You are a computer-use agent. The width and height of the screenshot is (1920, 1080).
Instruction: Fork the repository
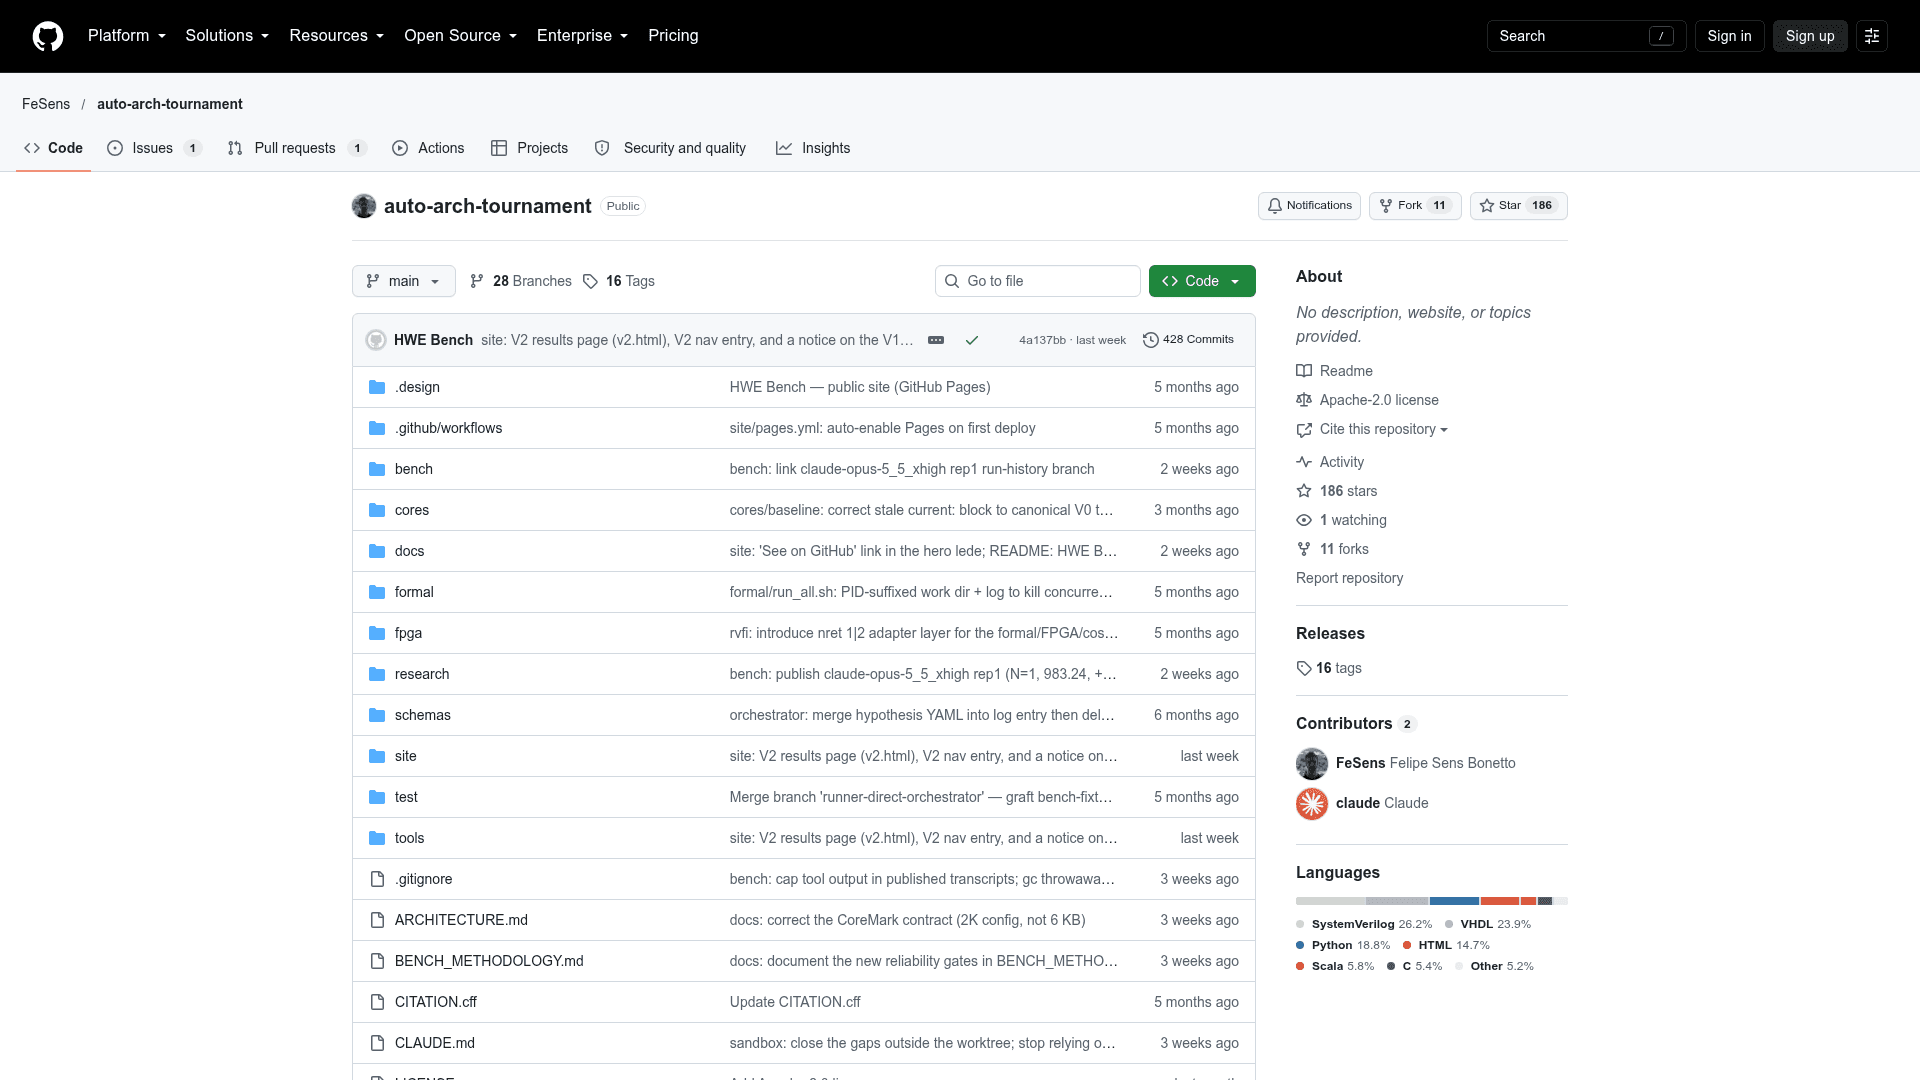1415,206
